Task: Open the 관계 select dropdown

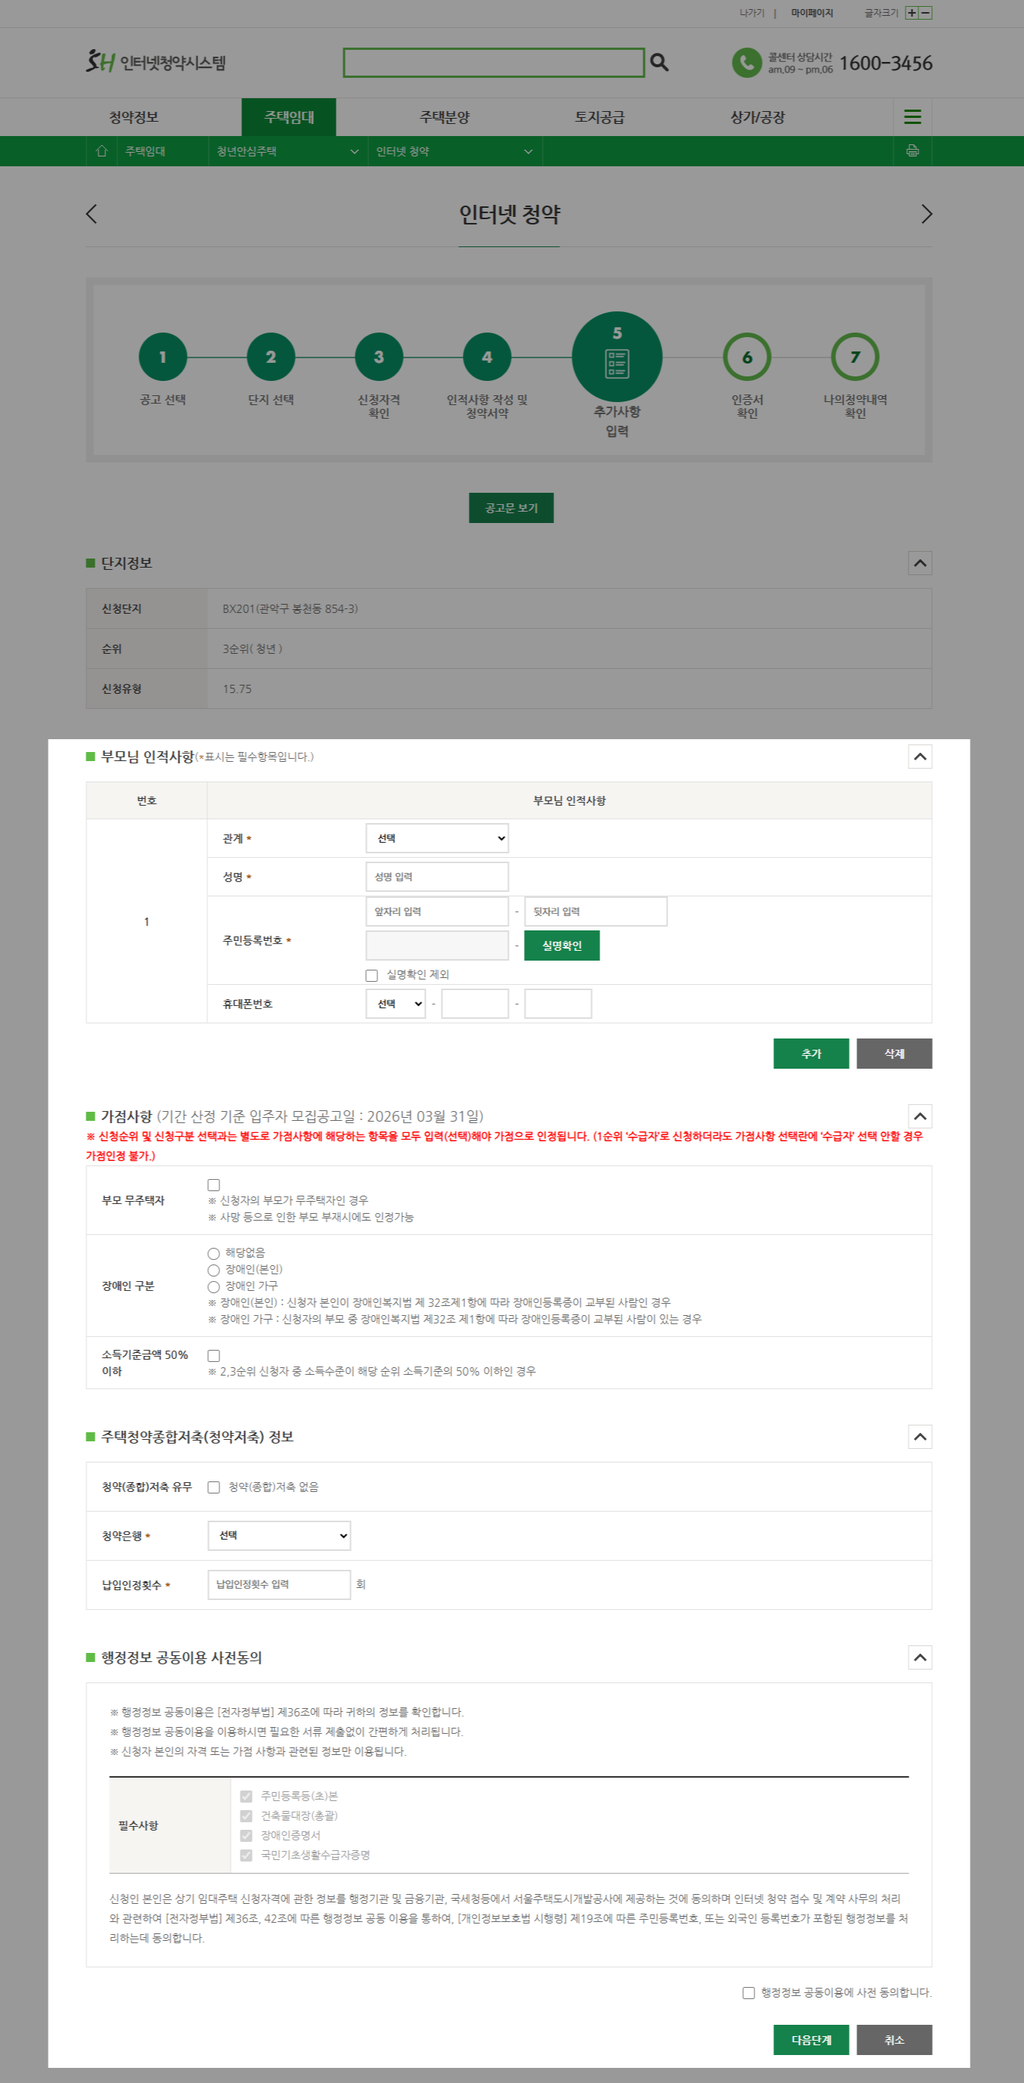Action: point(437,838)
